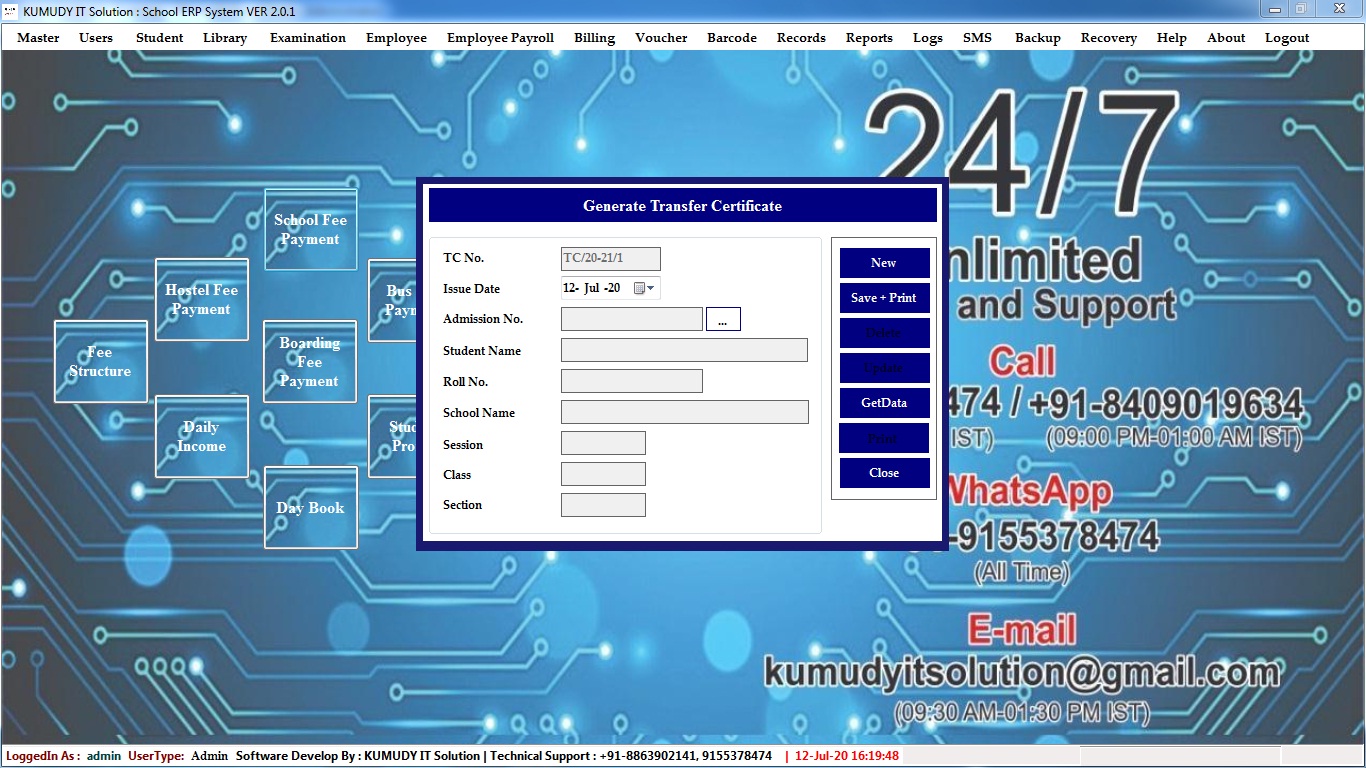Screen dimensions: 1366x768
Task: Open the Examination menu
Action: click(308, 38)
